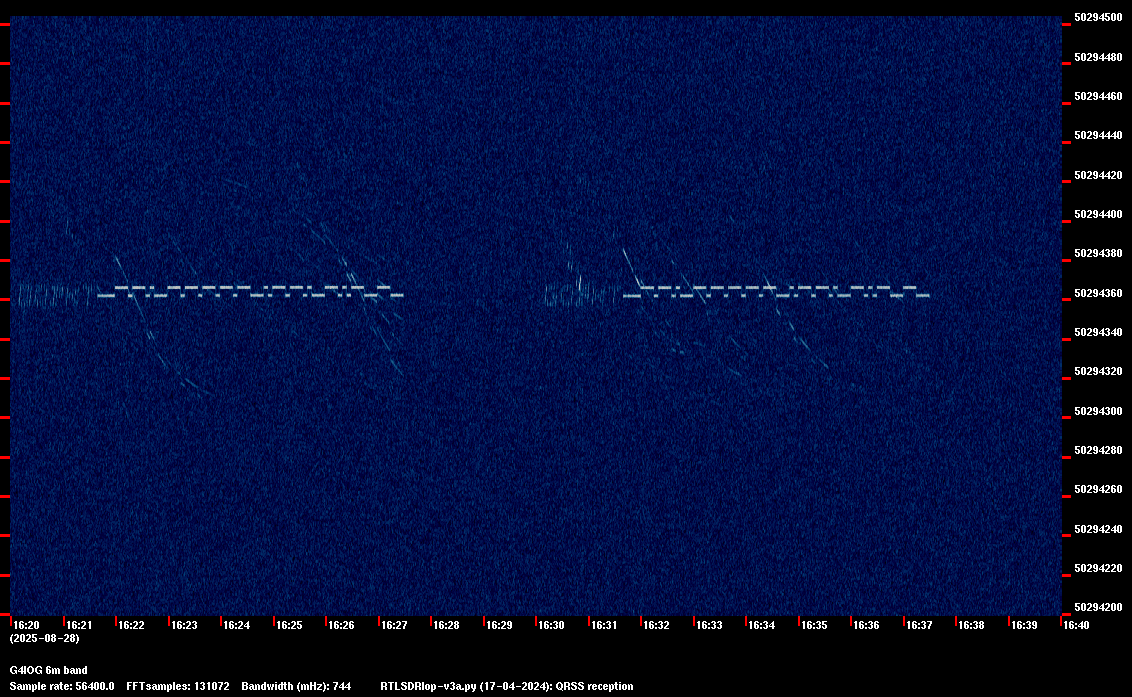1132x697 pixels.
Task: Click the QRSS signal trace starting near 16:32
Action: (776, 291)
